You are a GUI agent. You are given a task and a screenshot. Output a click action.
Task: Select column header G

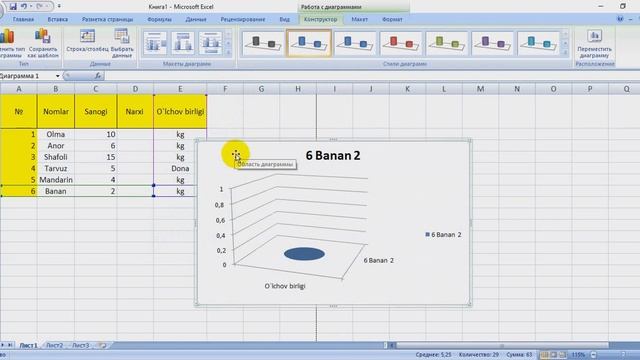[x=261, y=89]
